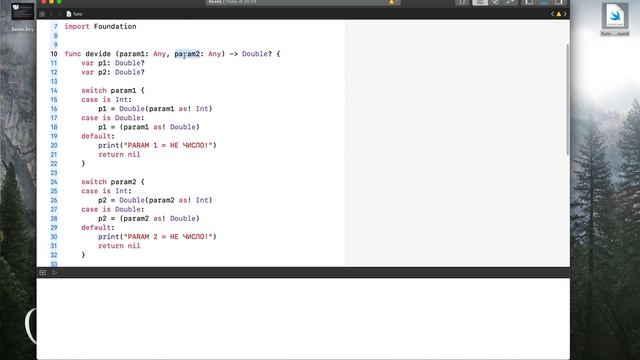Click line number 10 in the gutter
This screenshot has width=640, height=360.
pos(54,54)
